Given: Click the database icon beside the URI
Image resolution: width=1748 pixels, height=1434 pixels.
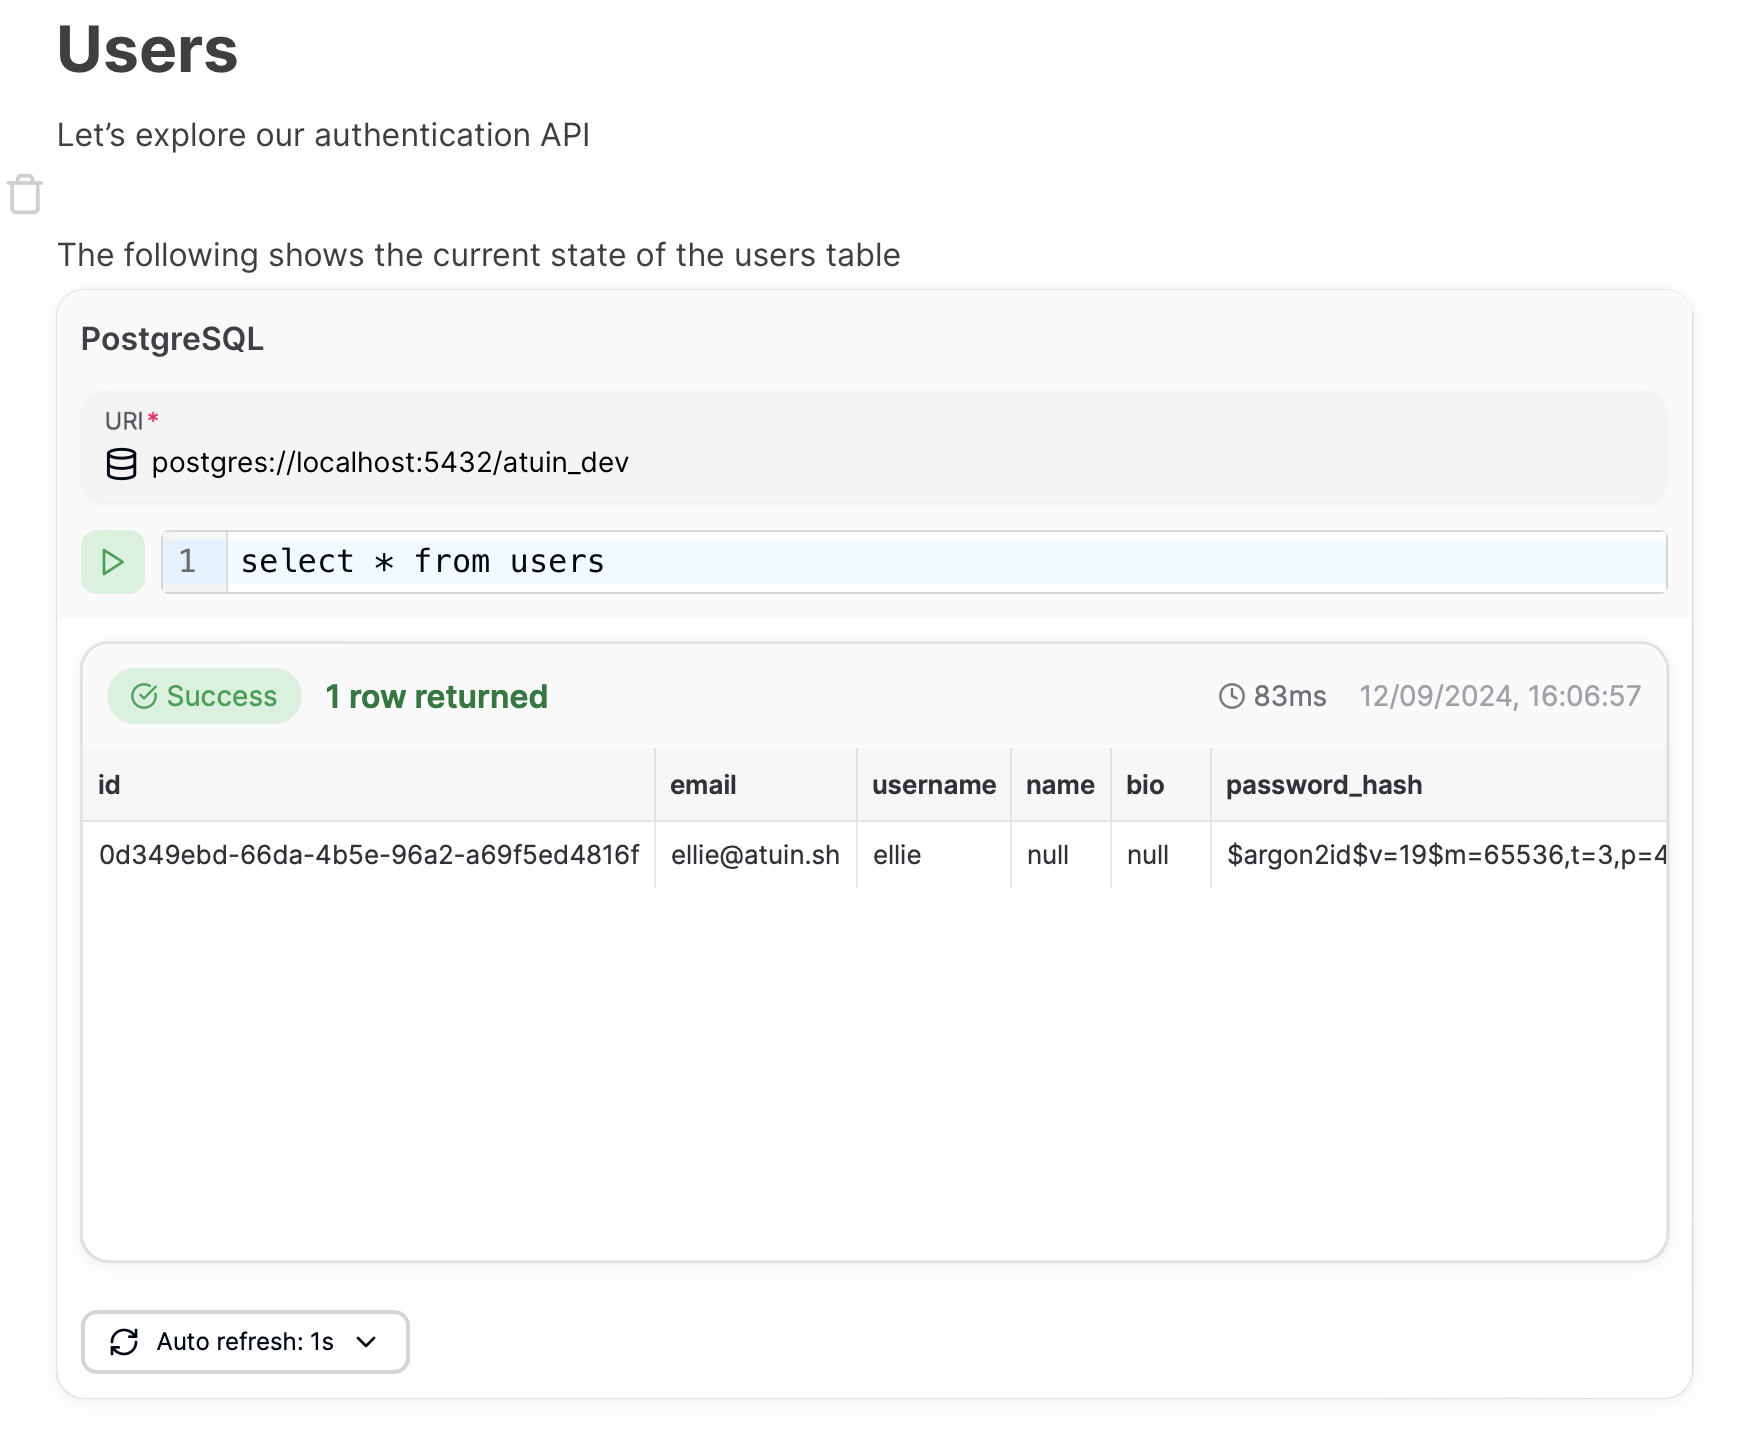Looking at the screenshot, I should click(121, 464).
